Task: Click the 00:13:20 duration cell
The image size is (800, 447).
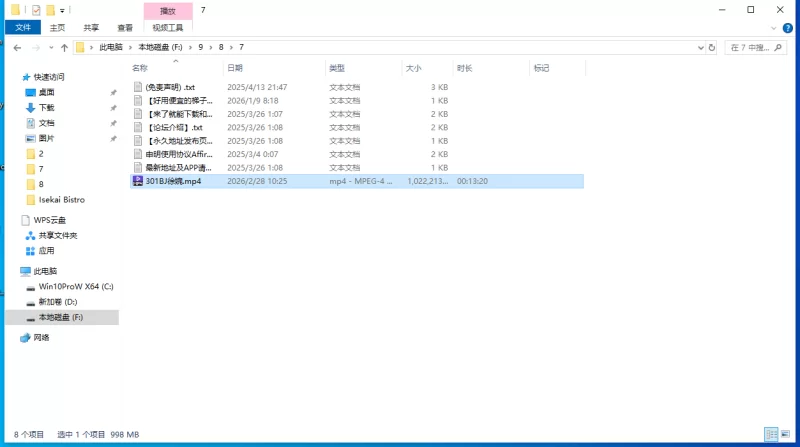Action: (472, 181)
